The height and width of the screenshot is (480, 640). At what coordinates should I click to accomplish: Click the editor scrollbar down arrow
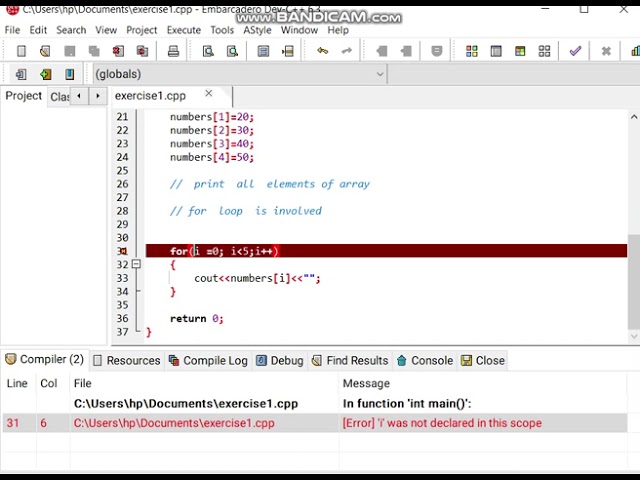point(634,336)
